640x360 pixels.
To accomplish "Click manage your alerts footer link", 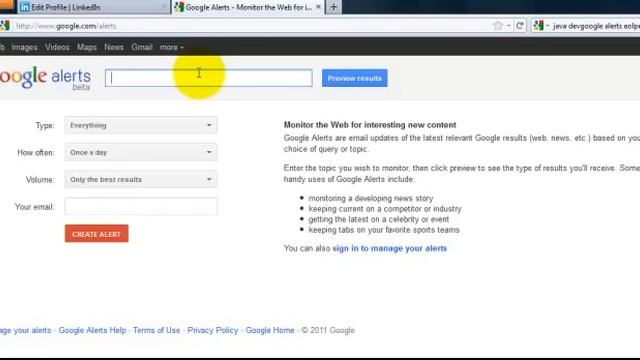I will 25,330.
